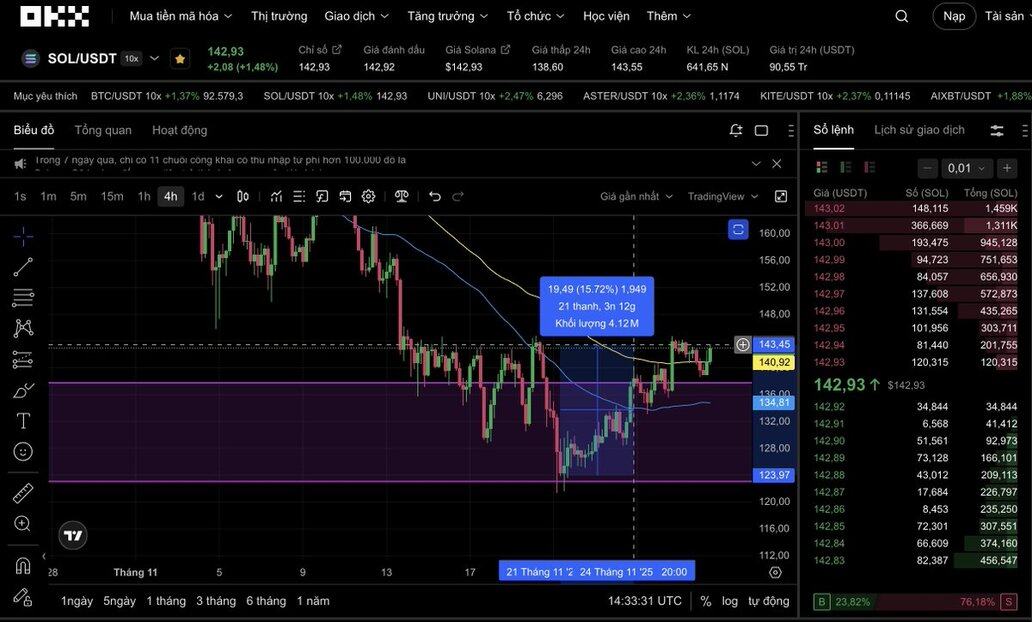Viewport: 1032px width, 622px height.
Task: Switch to Lịch sử giao dịch tab
Action: pyautogui.click(x=919, y=130)
